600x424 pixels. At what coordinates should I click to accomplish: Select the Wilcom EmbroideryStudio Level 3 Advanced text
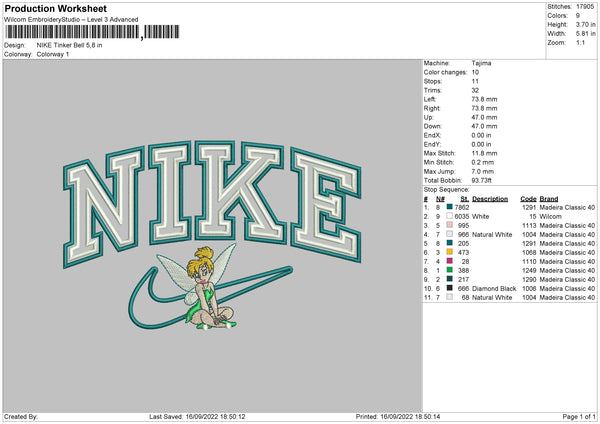[x=71, y=20]
